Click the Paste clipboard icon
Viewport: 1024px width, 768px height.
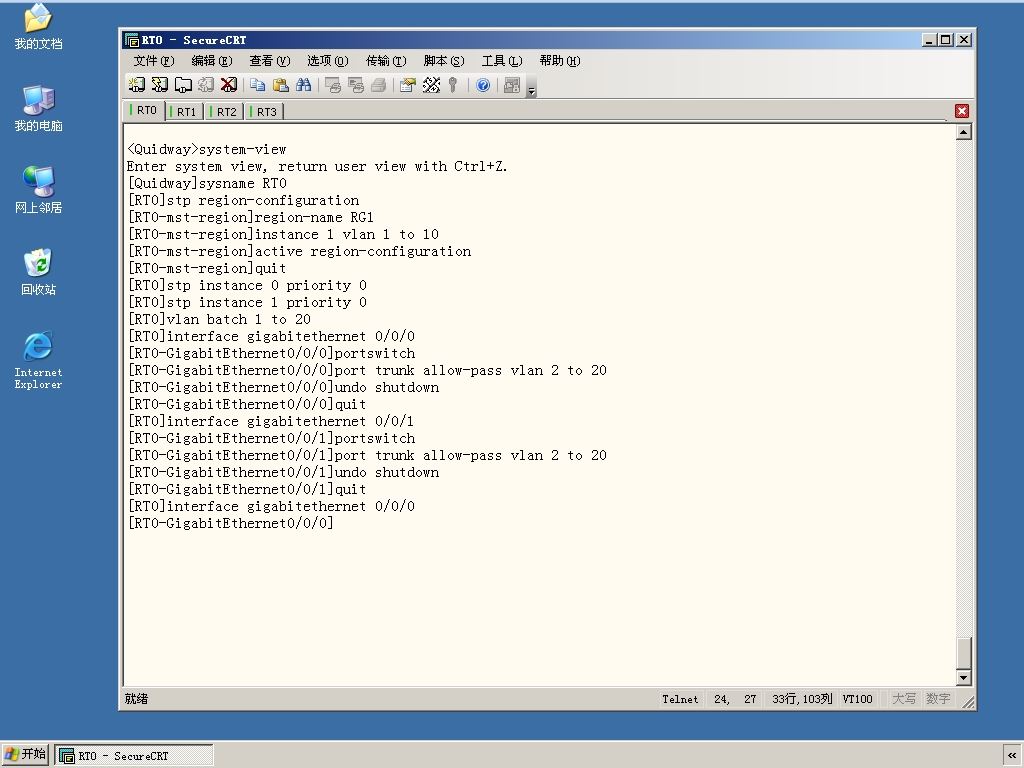281,85
